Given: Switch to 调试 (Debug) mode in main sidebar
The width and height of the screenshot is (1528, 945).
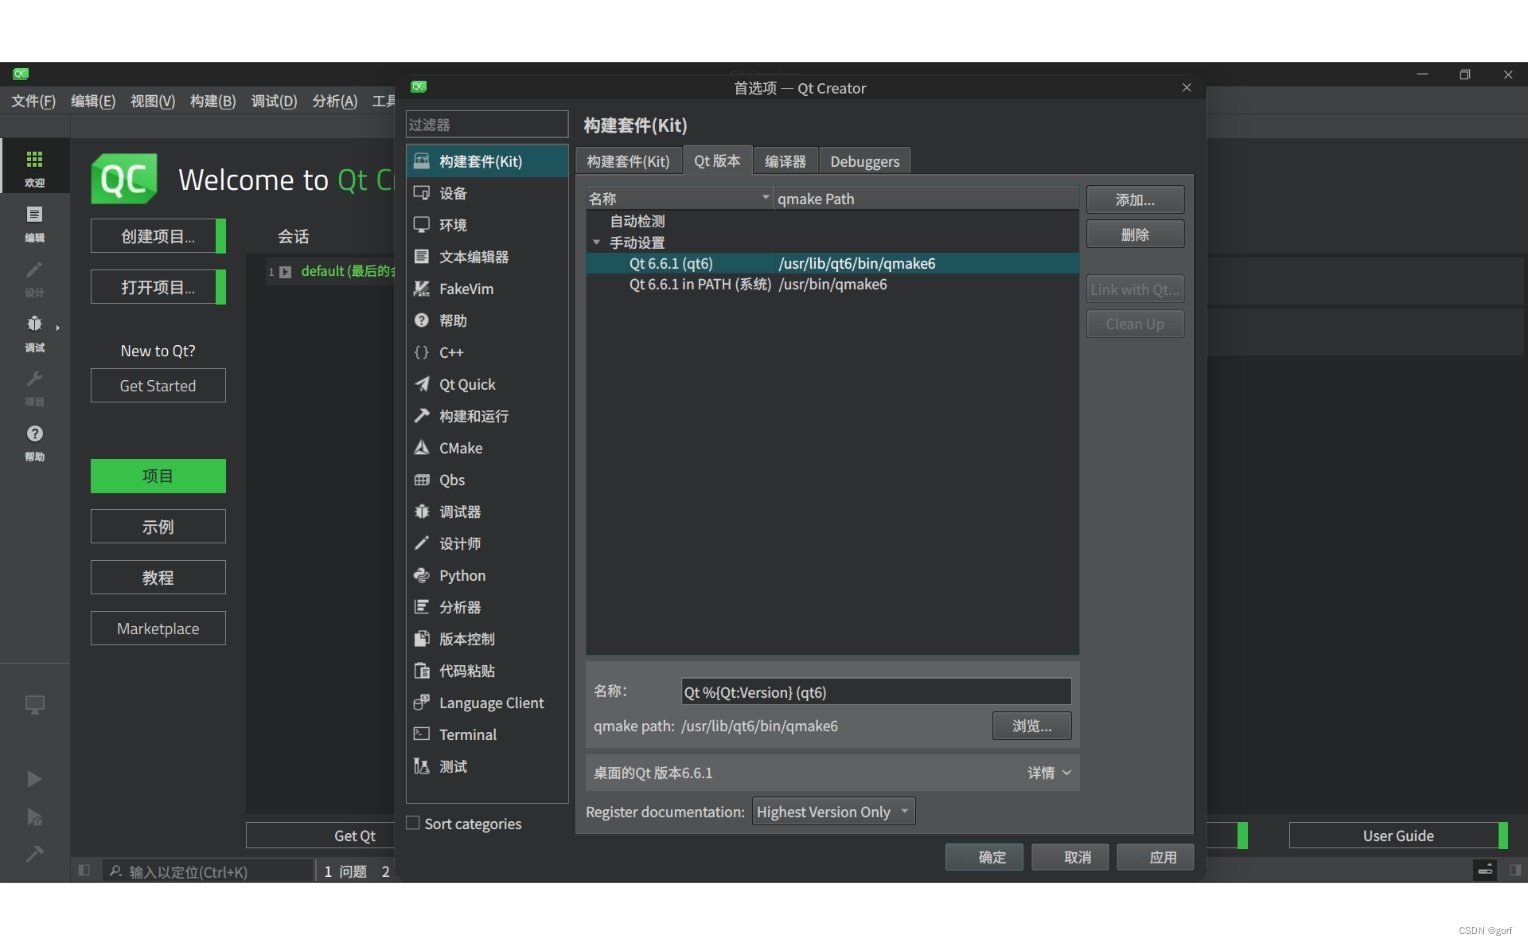Looking at the screenshot, I should (35, 332).
